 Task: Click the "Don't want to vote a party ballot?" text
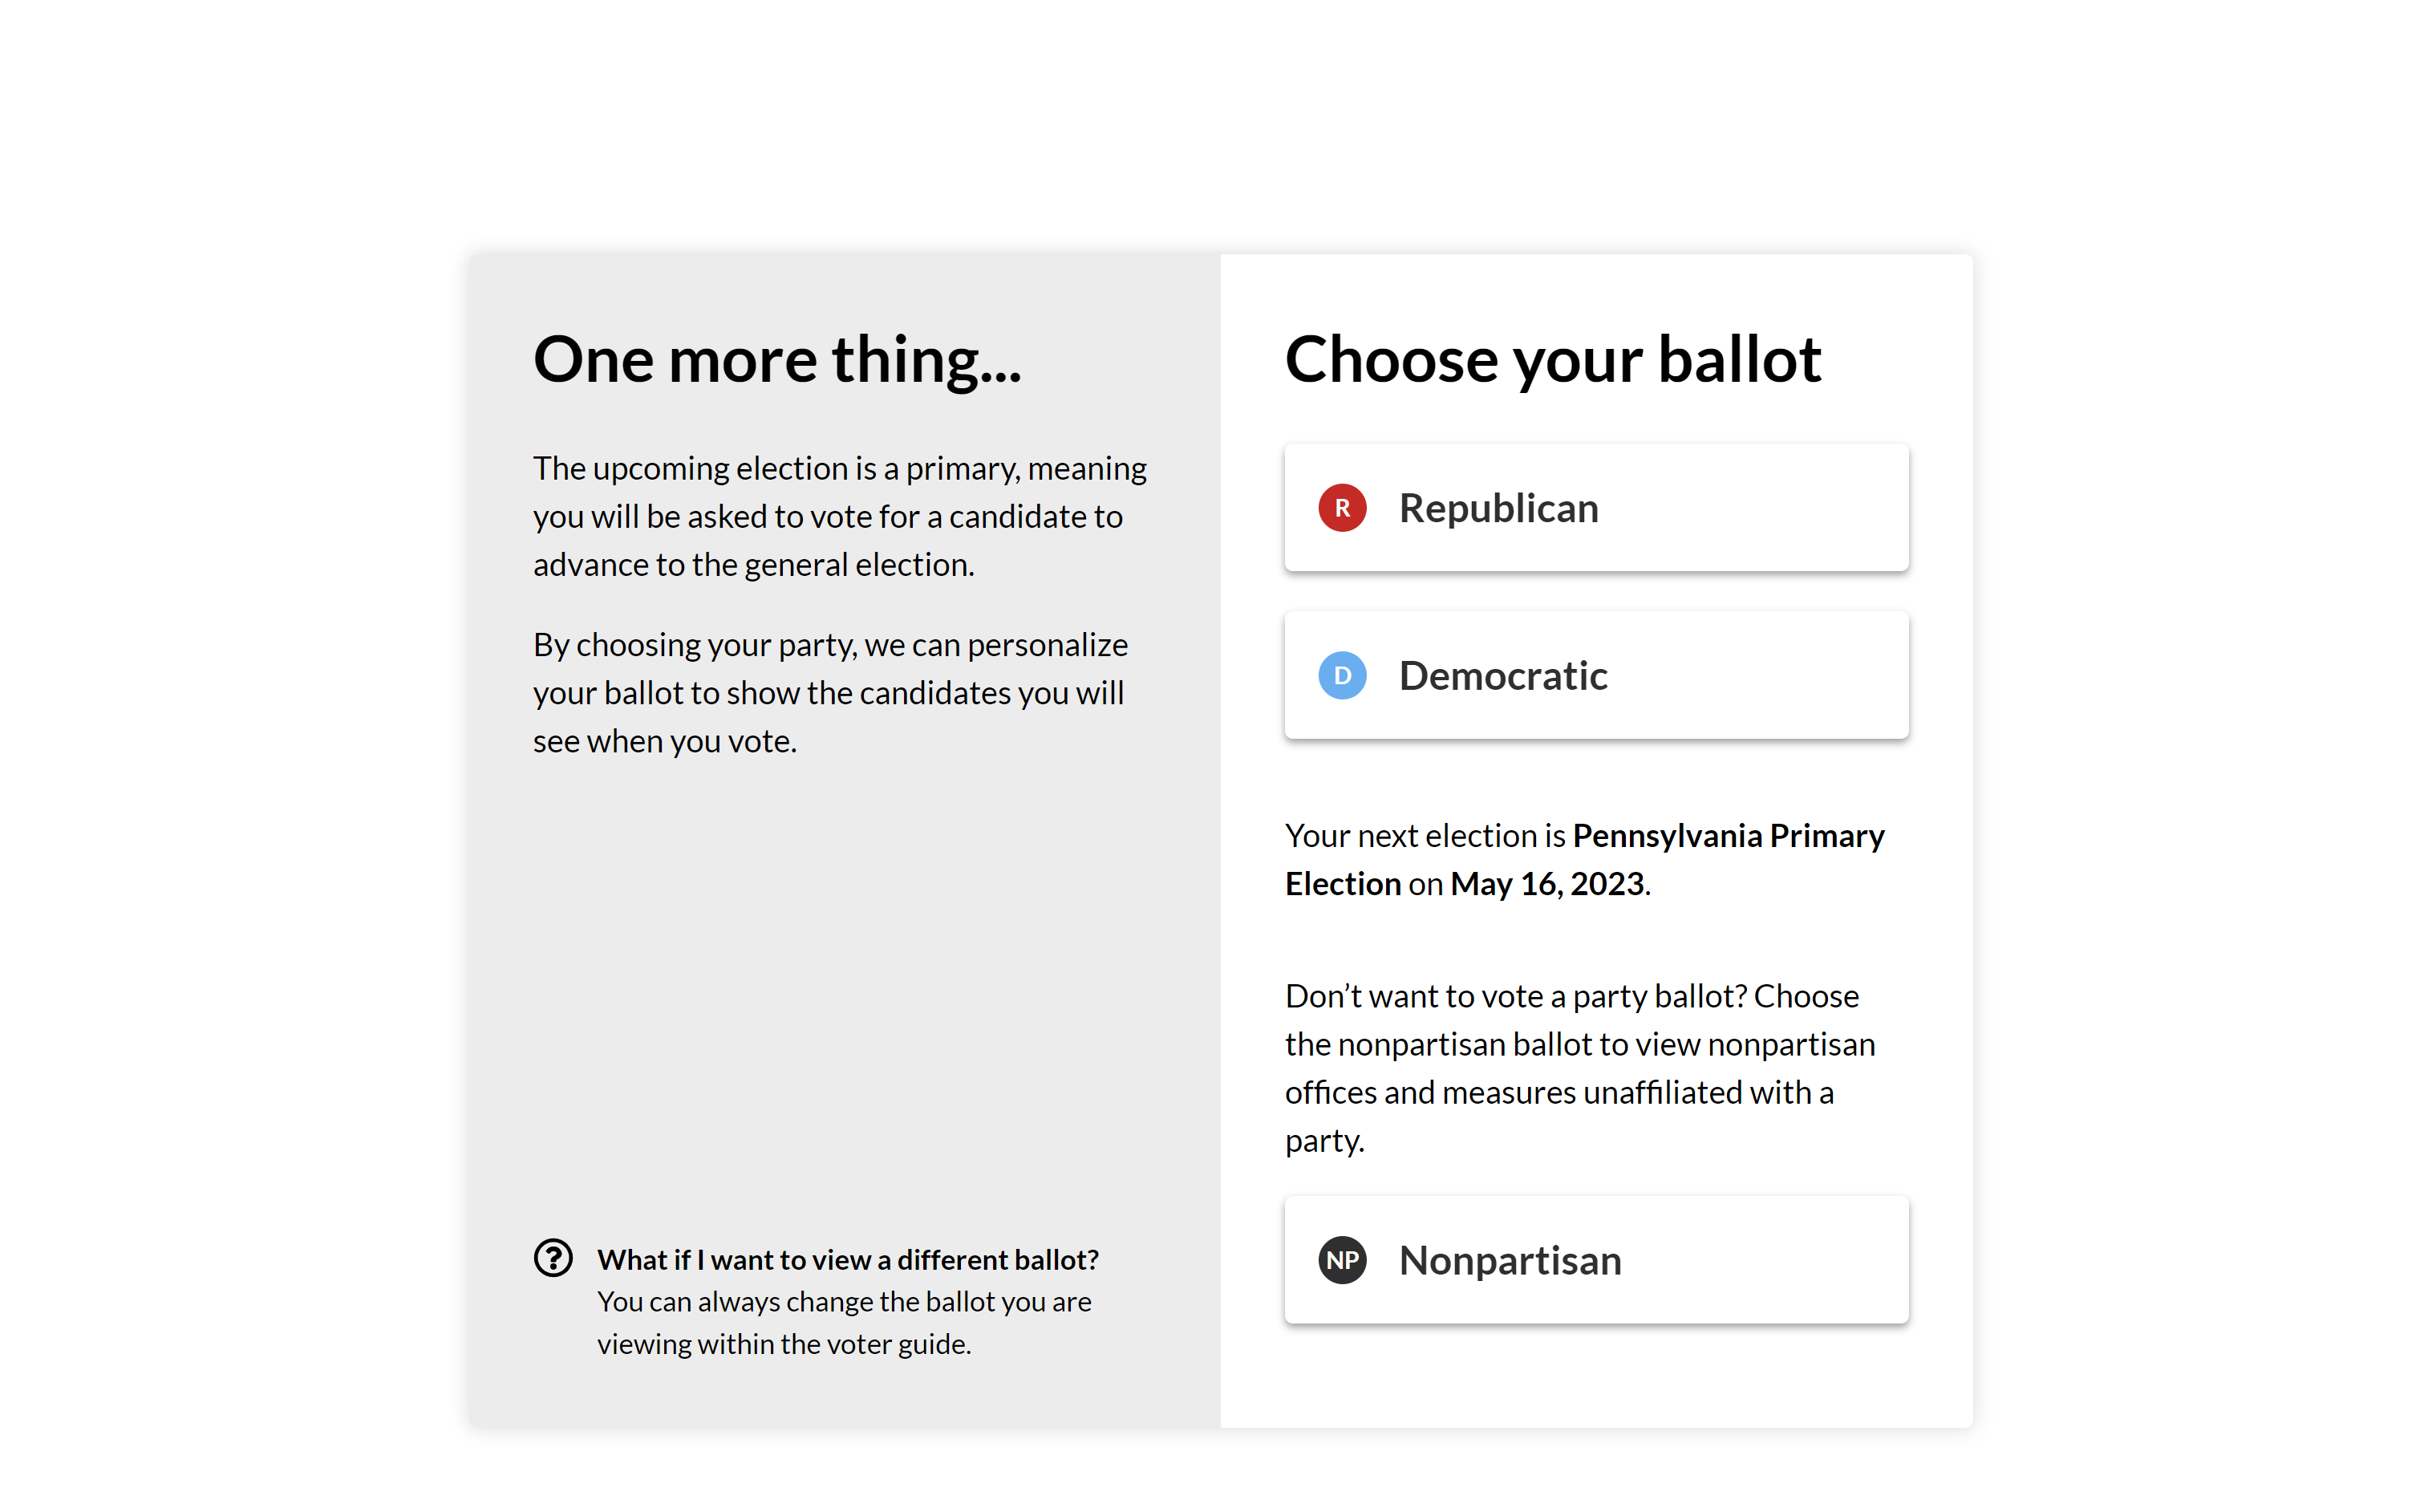point(1515,996)
